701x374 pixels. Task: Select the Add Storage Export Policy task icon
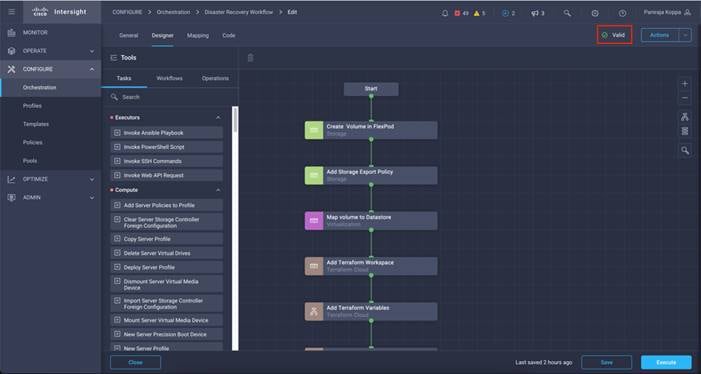pos(314,175)
